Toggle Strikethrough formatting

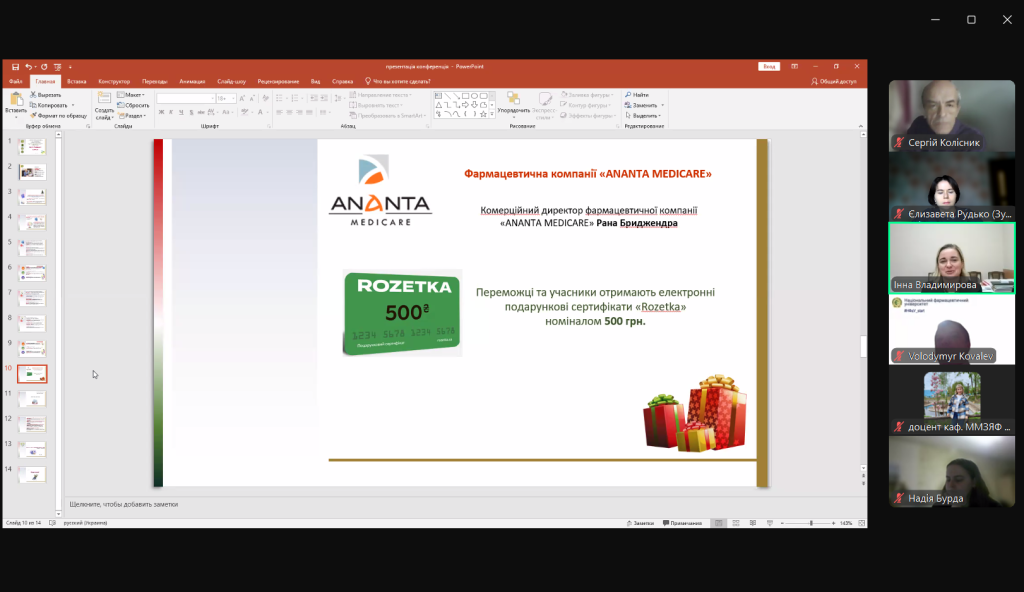coord(201,112)
